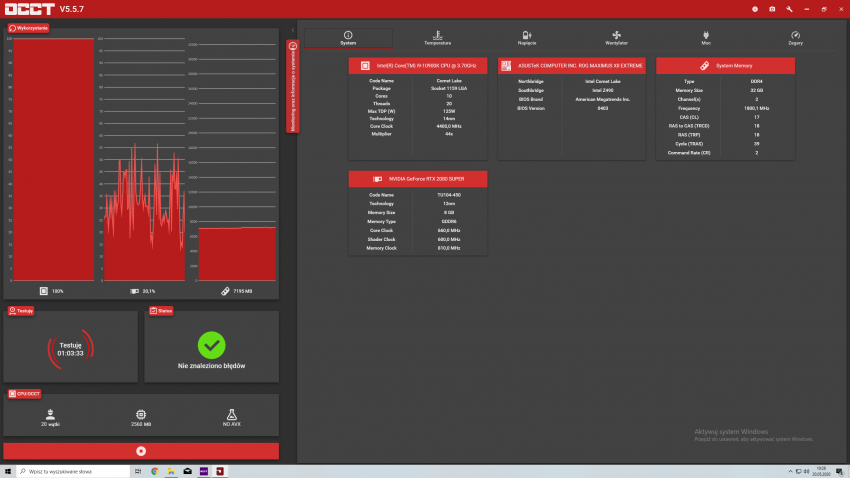Image resolution: width=850 pixels, height=478 pixels.
Task: Stop the running test with the red stop button
Action: pos(141,451)
